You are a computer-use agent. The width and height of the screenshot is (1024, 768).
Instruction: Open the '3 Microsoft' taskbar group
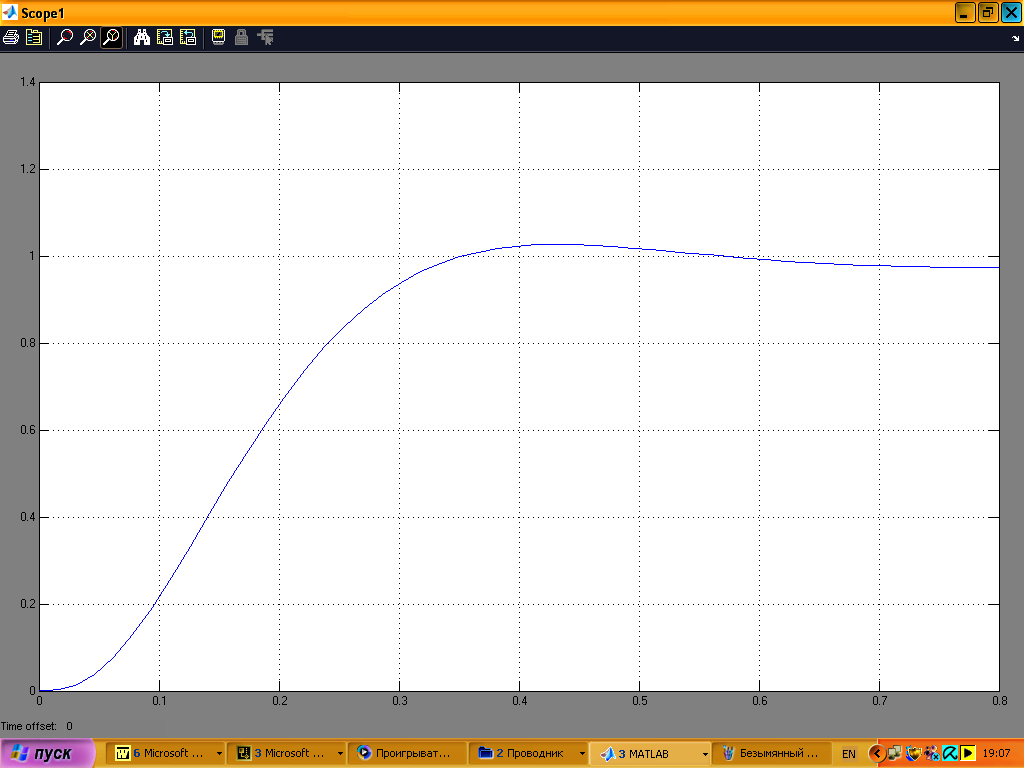284,753
